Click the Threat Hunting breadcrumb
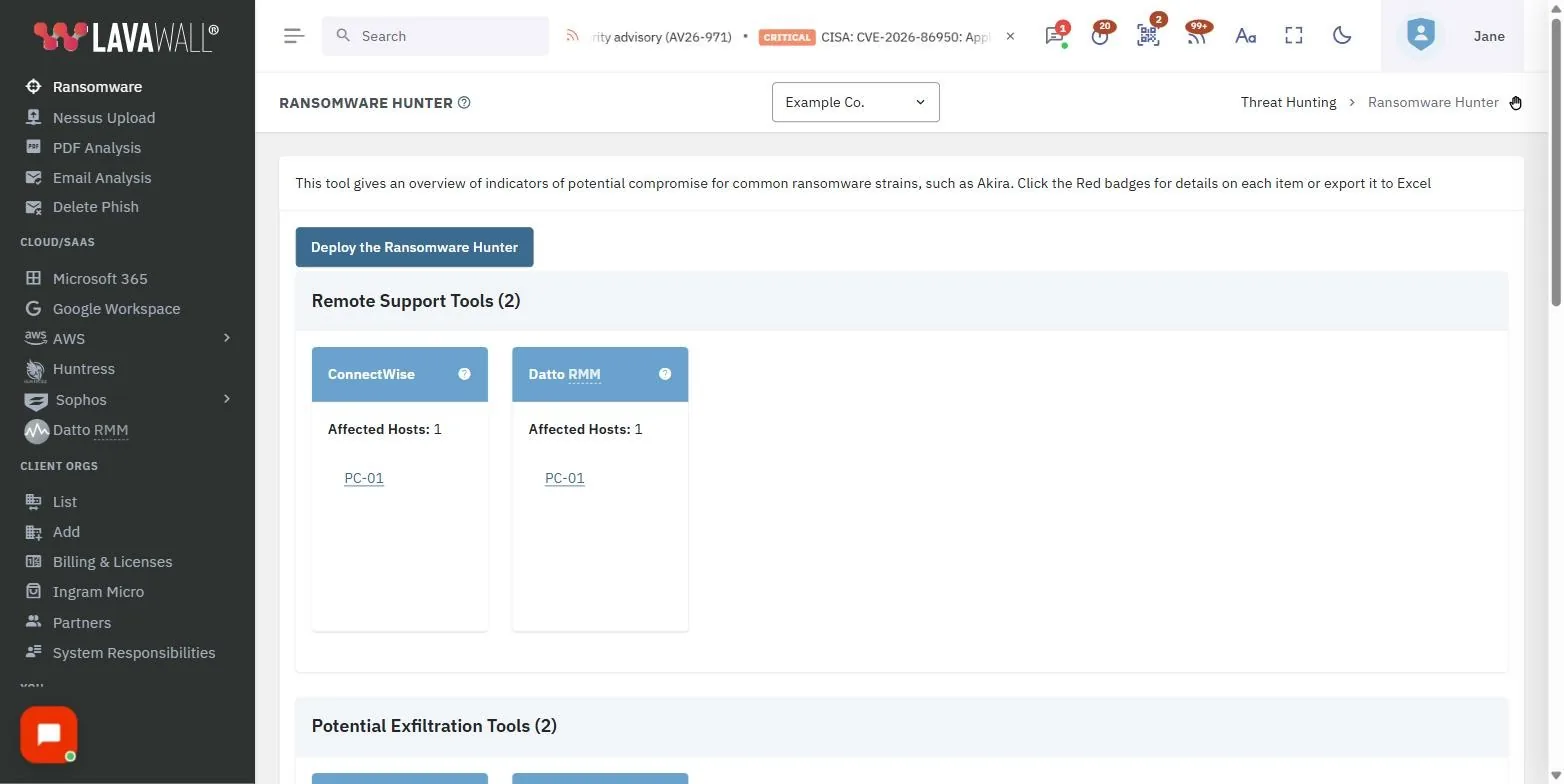The image size is (1564, 784). point(1288,102)
